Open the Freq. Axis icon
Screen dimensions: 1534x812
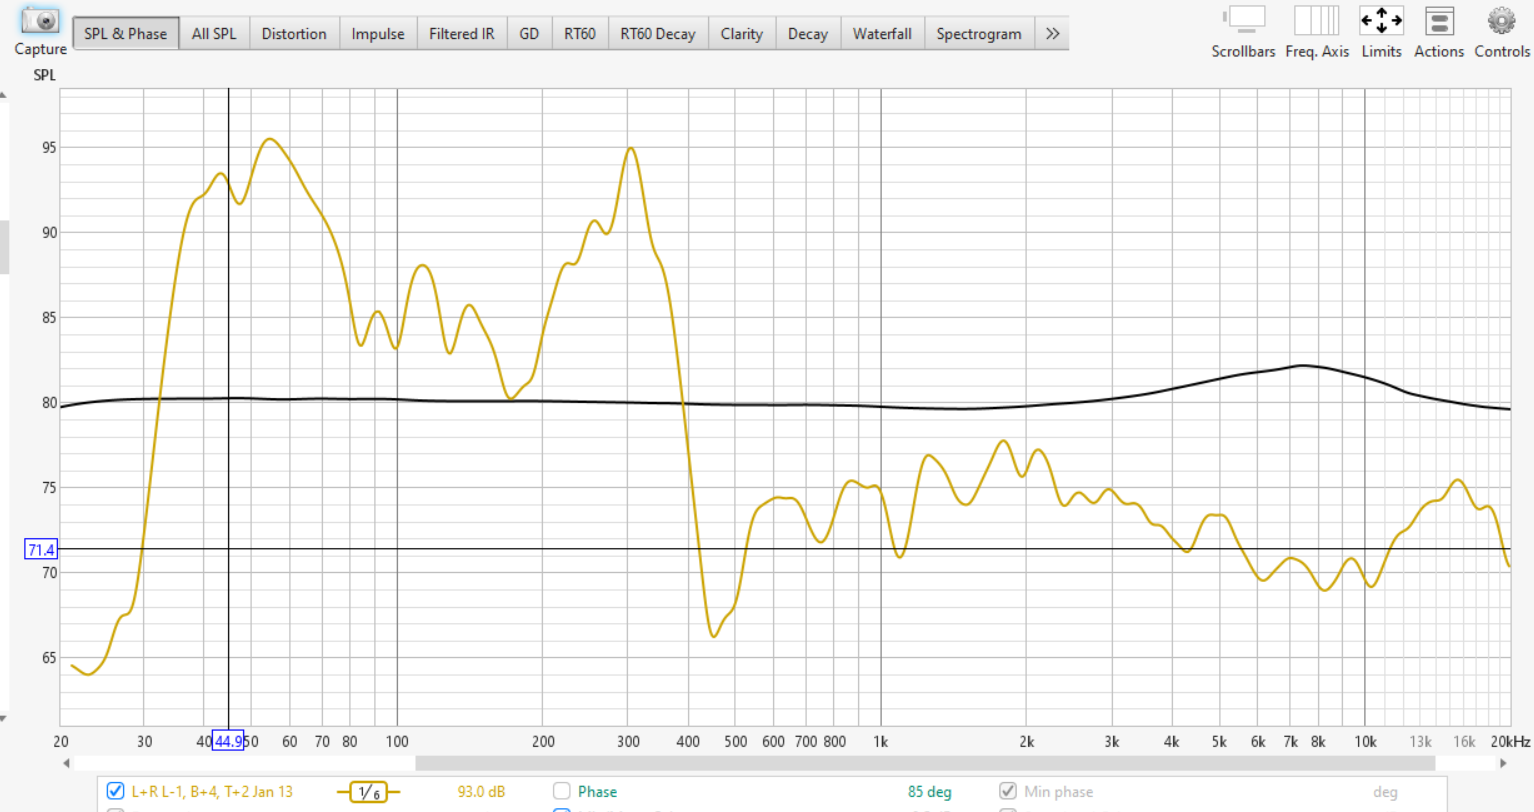point(1316,21)
